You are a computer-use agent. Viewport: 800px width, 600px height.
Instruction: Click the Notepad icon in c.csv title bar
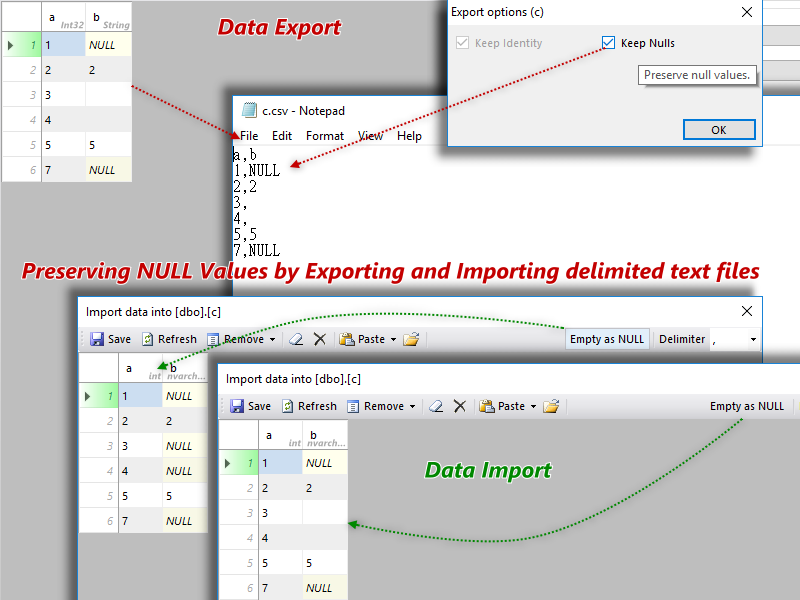[249, 110]
